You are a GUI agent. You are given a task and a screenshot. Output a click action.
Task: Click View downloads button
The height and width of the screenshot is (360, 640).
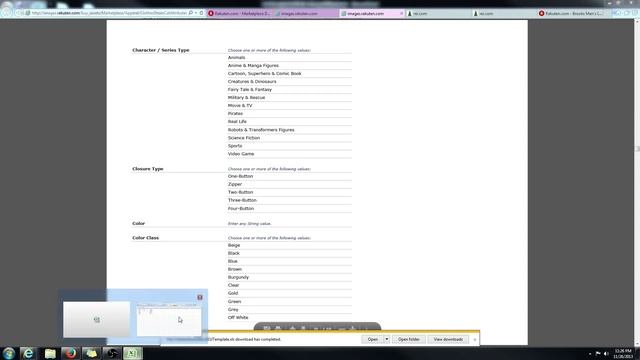tap(448, 339)
